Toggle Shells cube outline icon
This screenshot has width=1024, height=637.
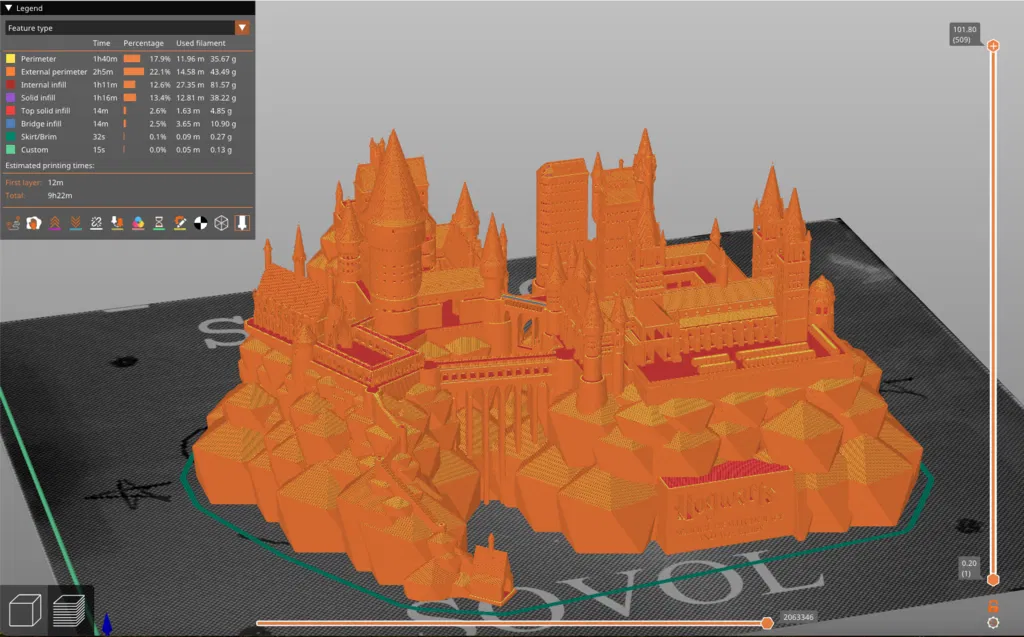(221, 223)
